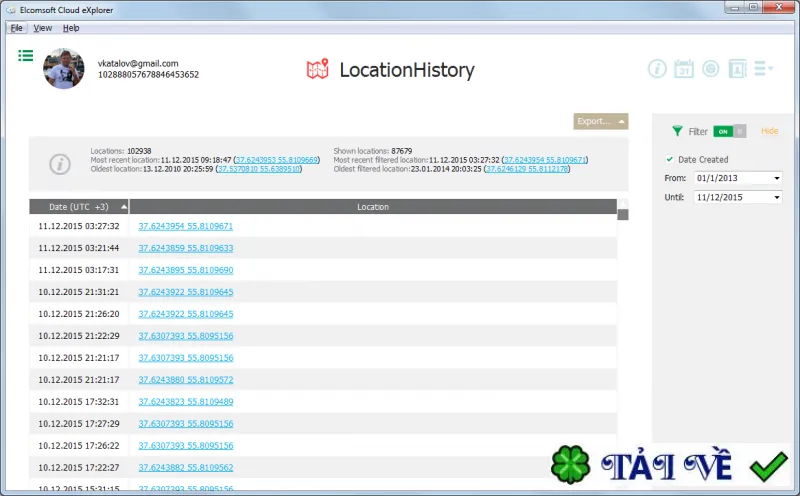
Task: Open the contacts book icon
Action: click(737, 68)
